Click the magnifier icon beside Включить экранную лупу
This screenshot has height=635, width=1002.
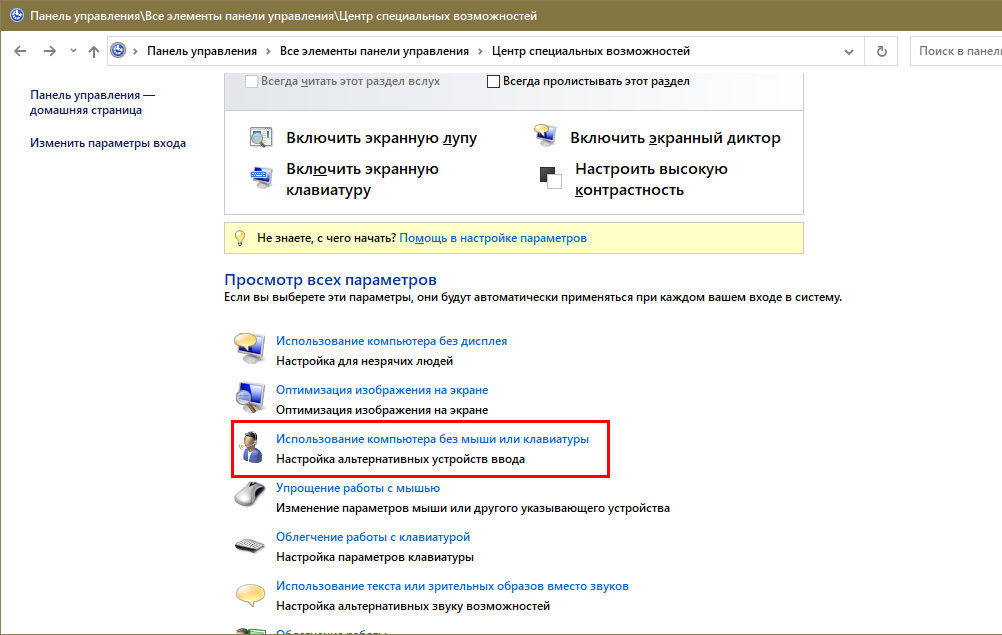[261, 138]
